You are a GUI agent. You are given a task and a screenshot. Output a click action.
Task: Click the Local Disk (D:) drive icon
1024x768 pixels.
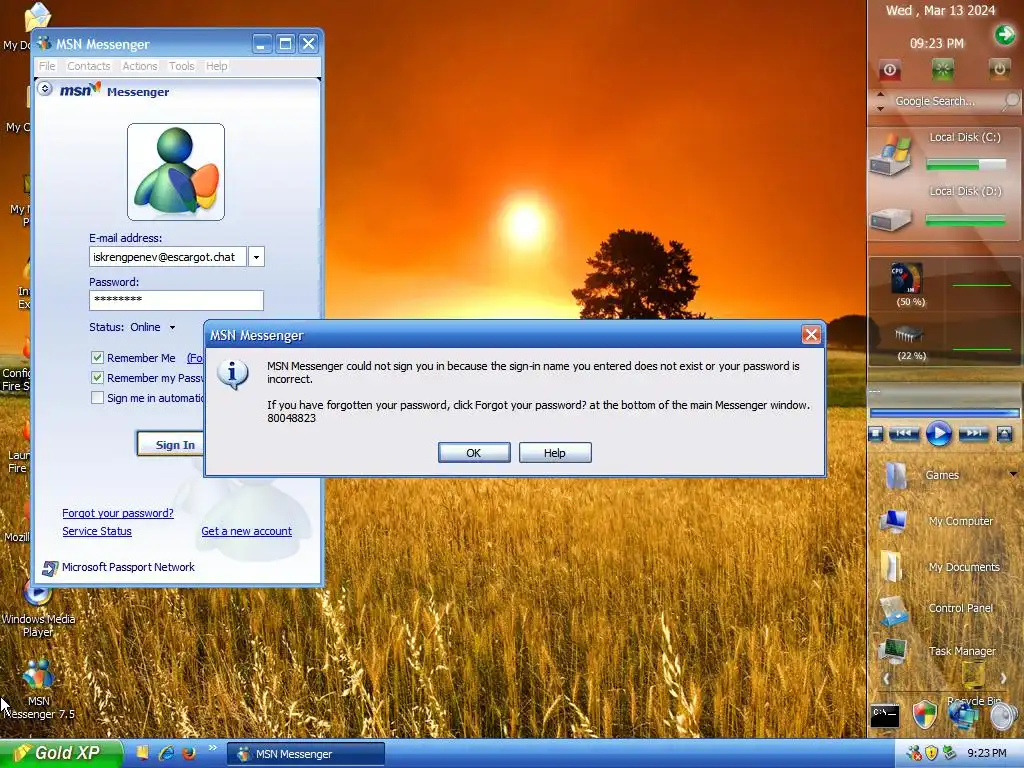coord(889,219)
